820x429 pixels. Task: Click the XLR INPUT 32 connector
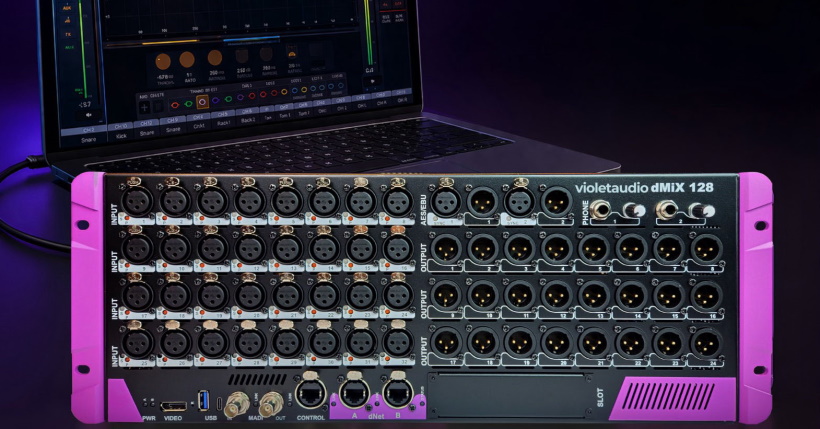[x=398, y=342]
